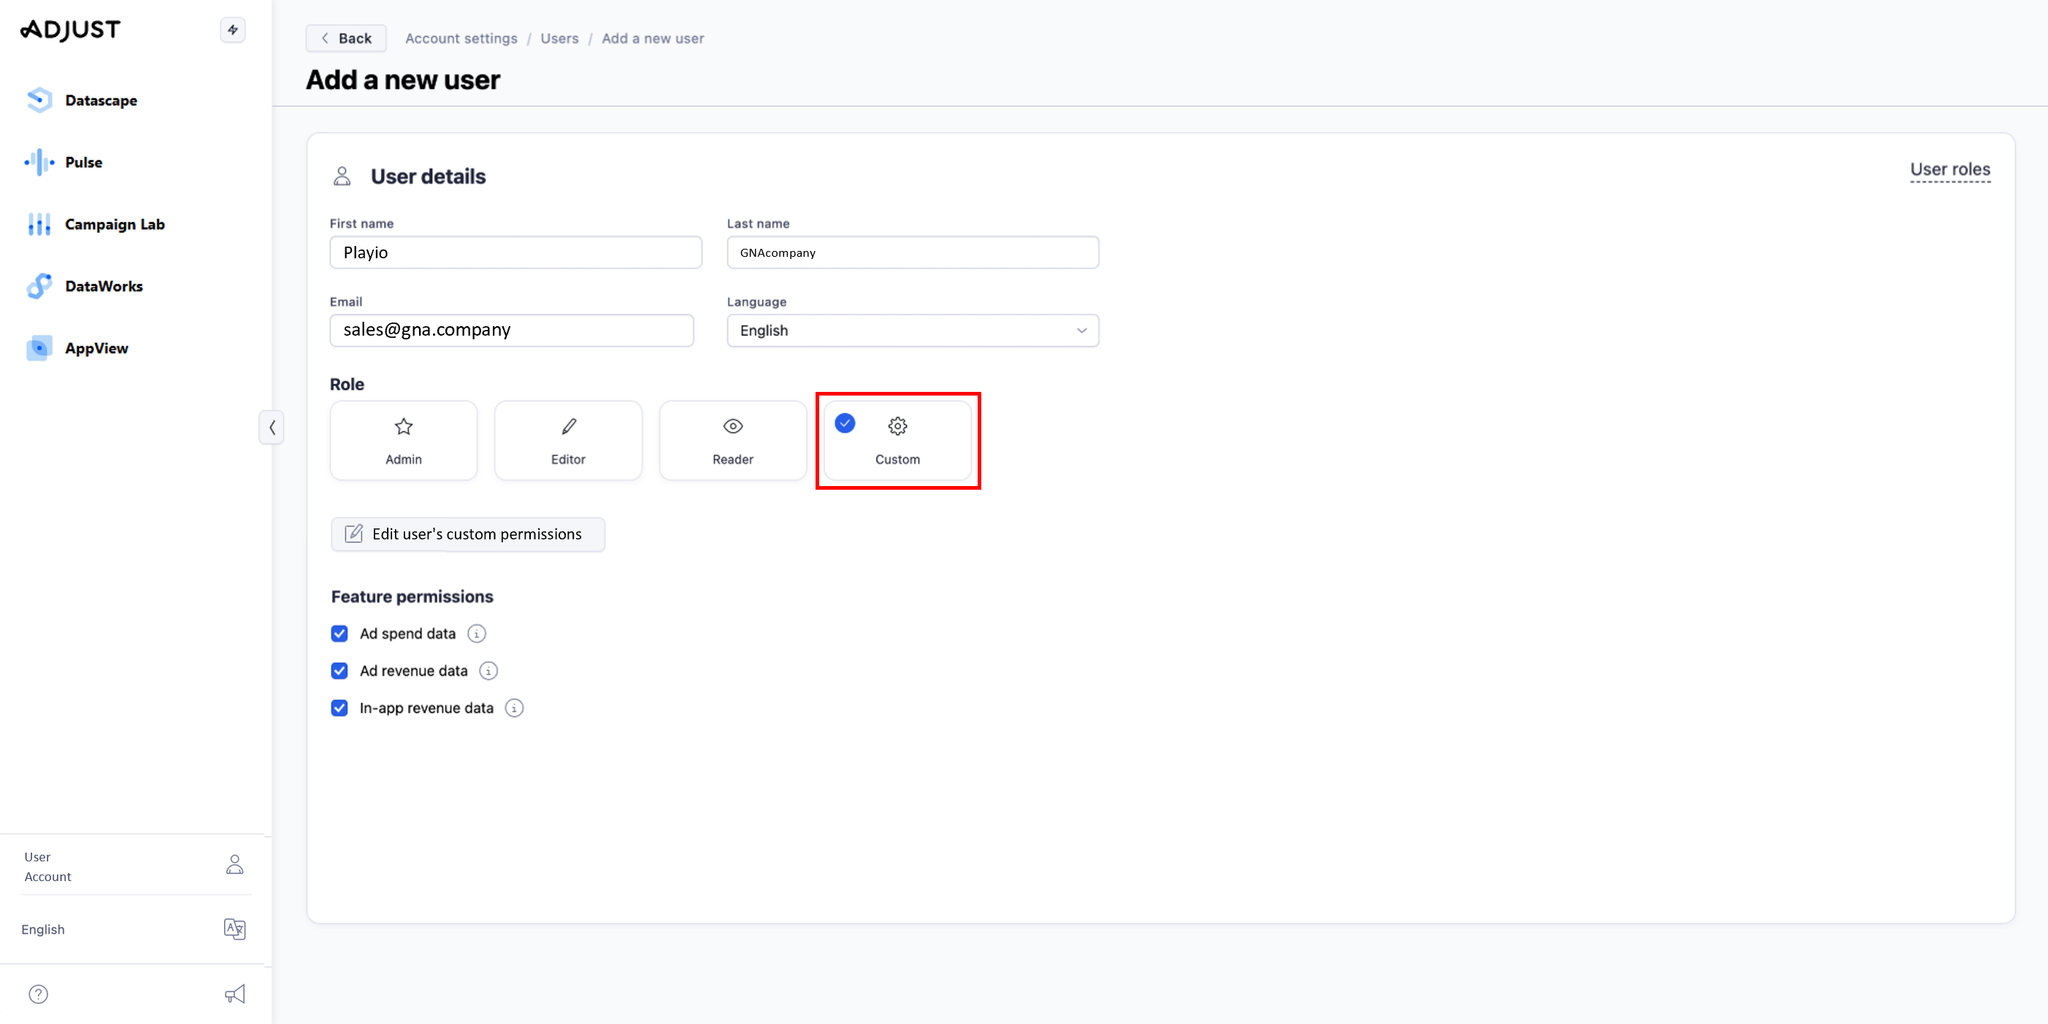
Task: Click the Add a new user breadcrumb
Action: pyautogui.click(x=653, y=38)
